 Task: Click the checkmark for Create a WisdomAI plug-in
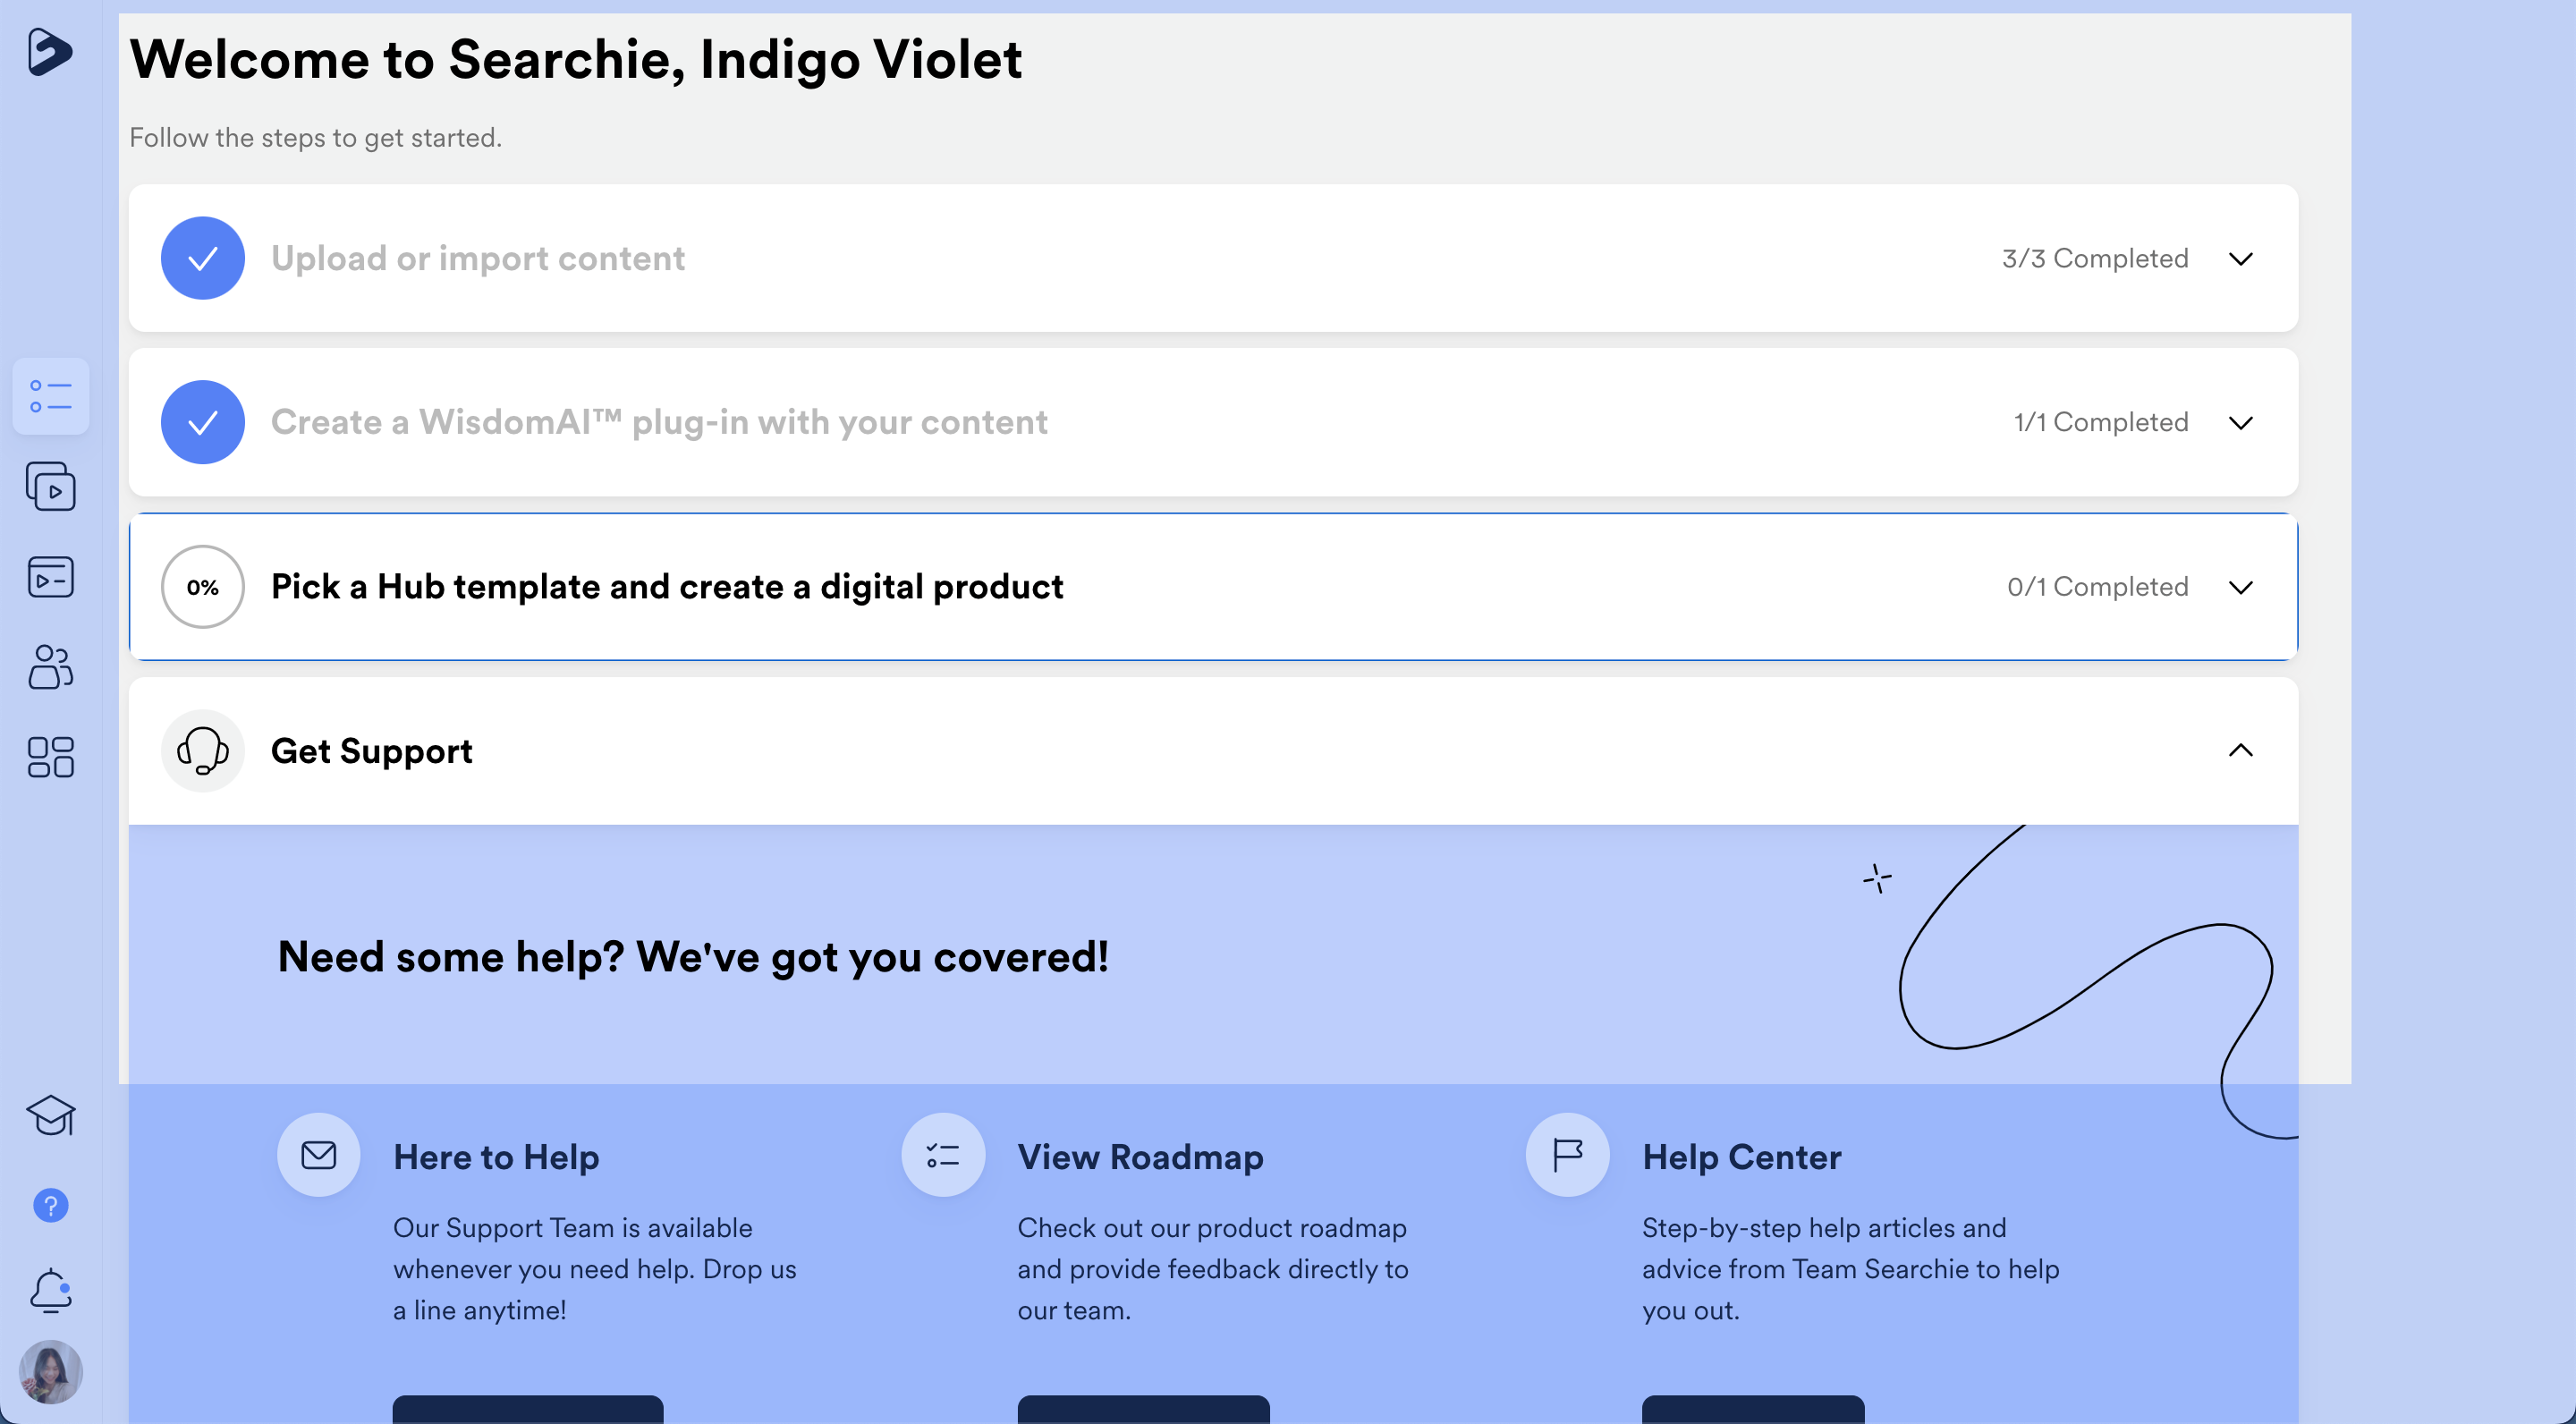(x=203, y=422)
